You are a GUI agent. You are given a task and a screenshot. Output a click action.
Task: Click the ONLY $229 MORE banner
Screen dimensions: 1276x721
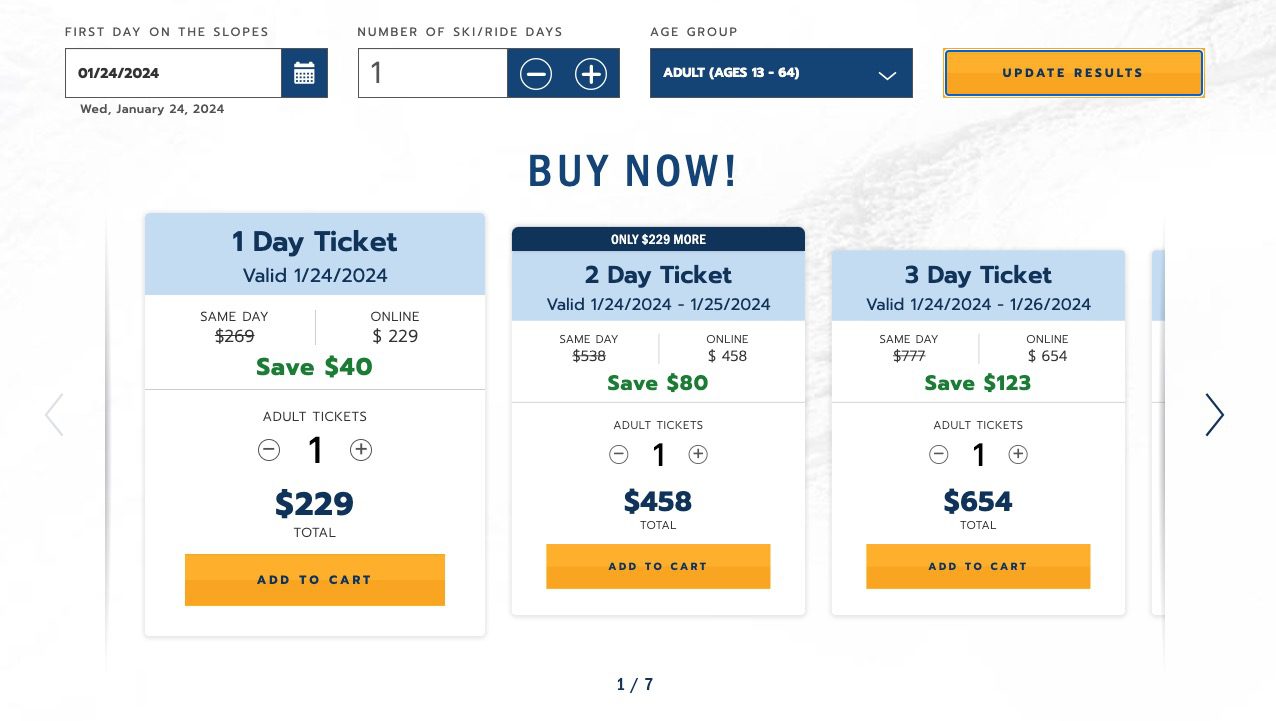point(658,239)
